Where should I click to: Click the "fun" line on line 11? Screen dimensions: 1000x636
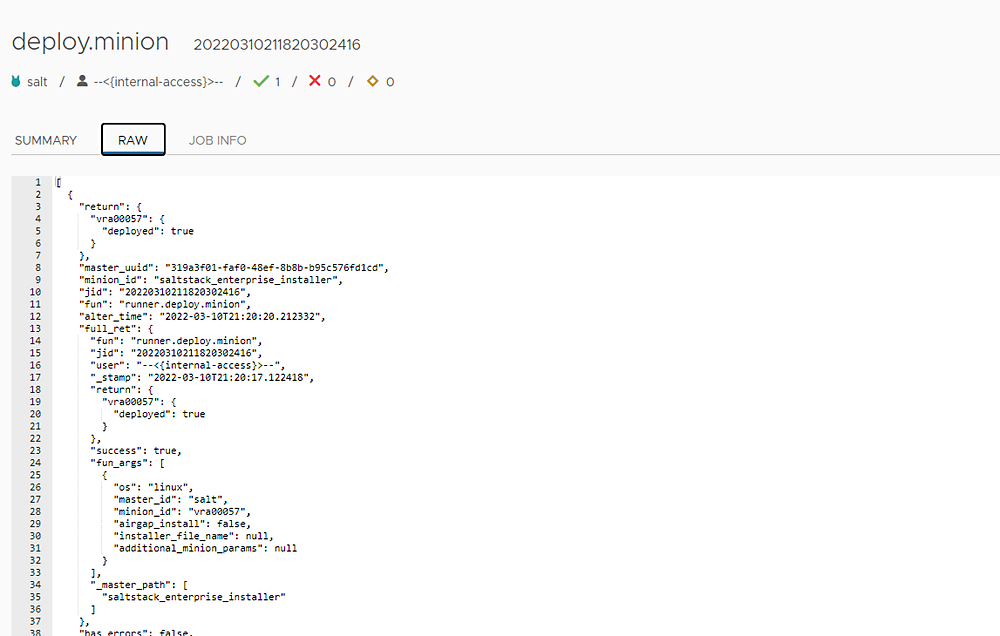(165, 304)
